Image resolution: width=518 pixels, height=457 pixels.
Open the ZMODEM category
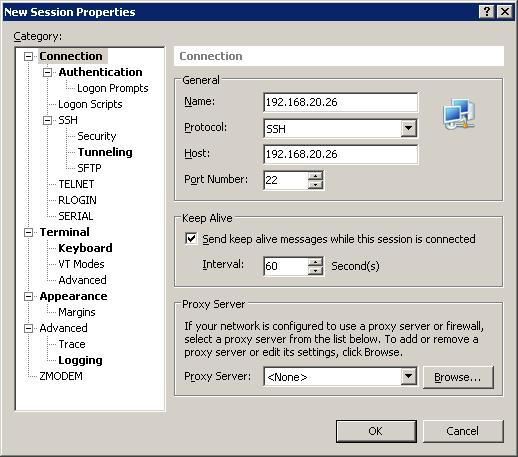[x=61, y=376]
